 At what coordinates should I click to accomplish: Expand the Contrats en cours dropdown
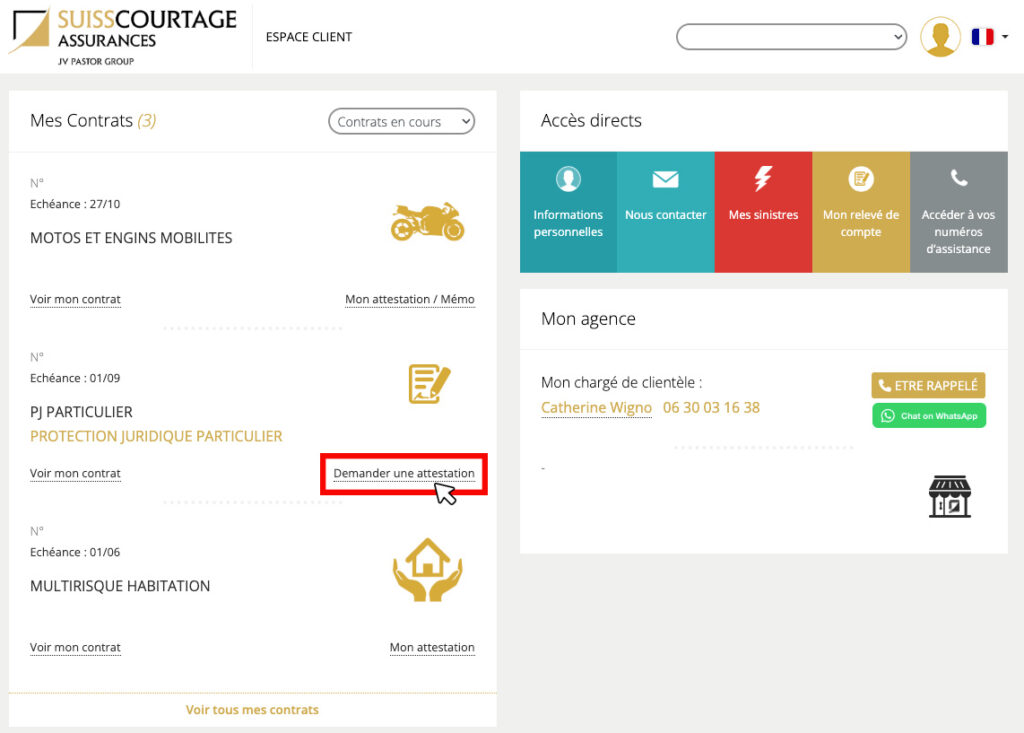click(401, 121)
